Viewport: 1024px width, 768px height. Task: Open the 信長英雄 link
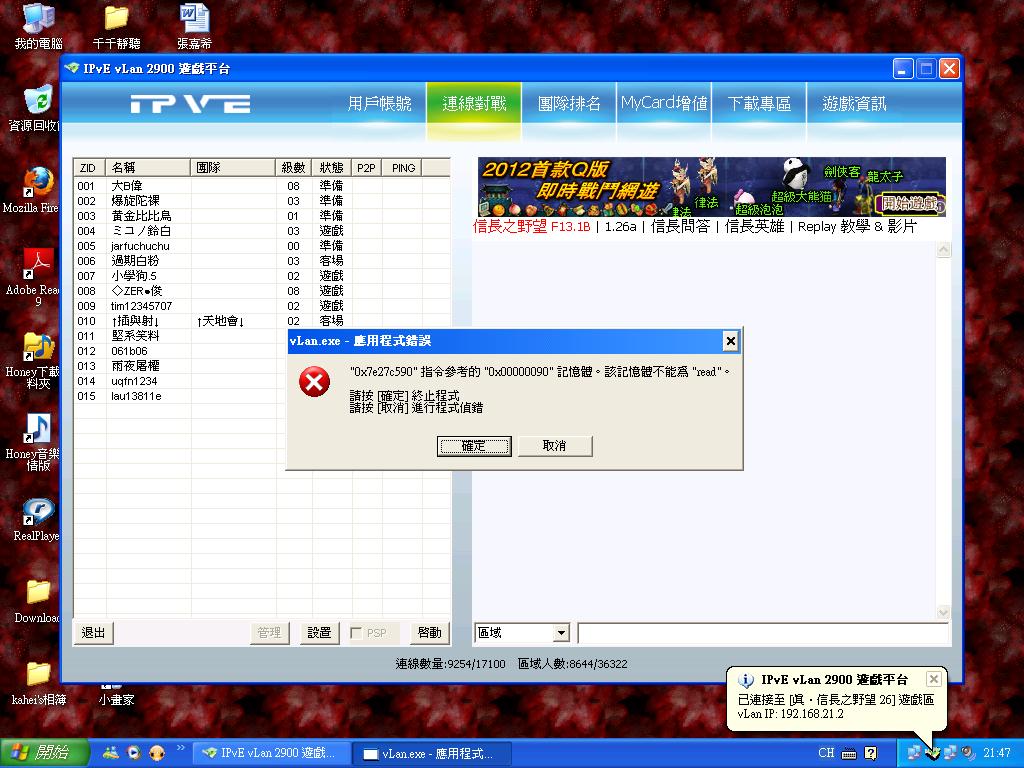[x=754, y=227]
